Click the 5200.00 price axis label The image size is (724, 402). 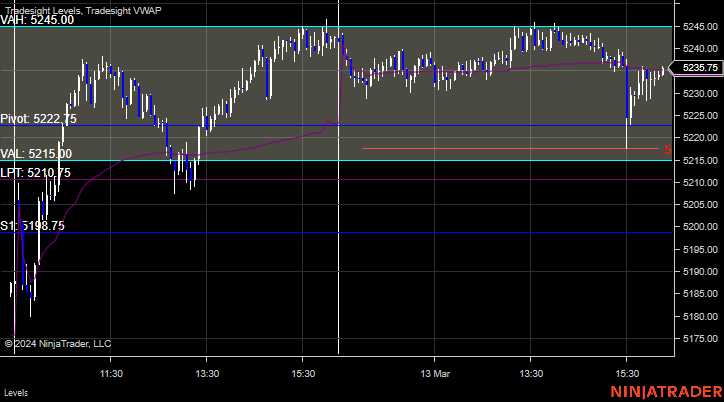click(700, 227)
